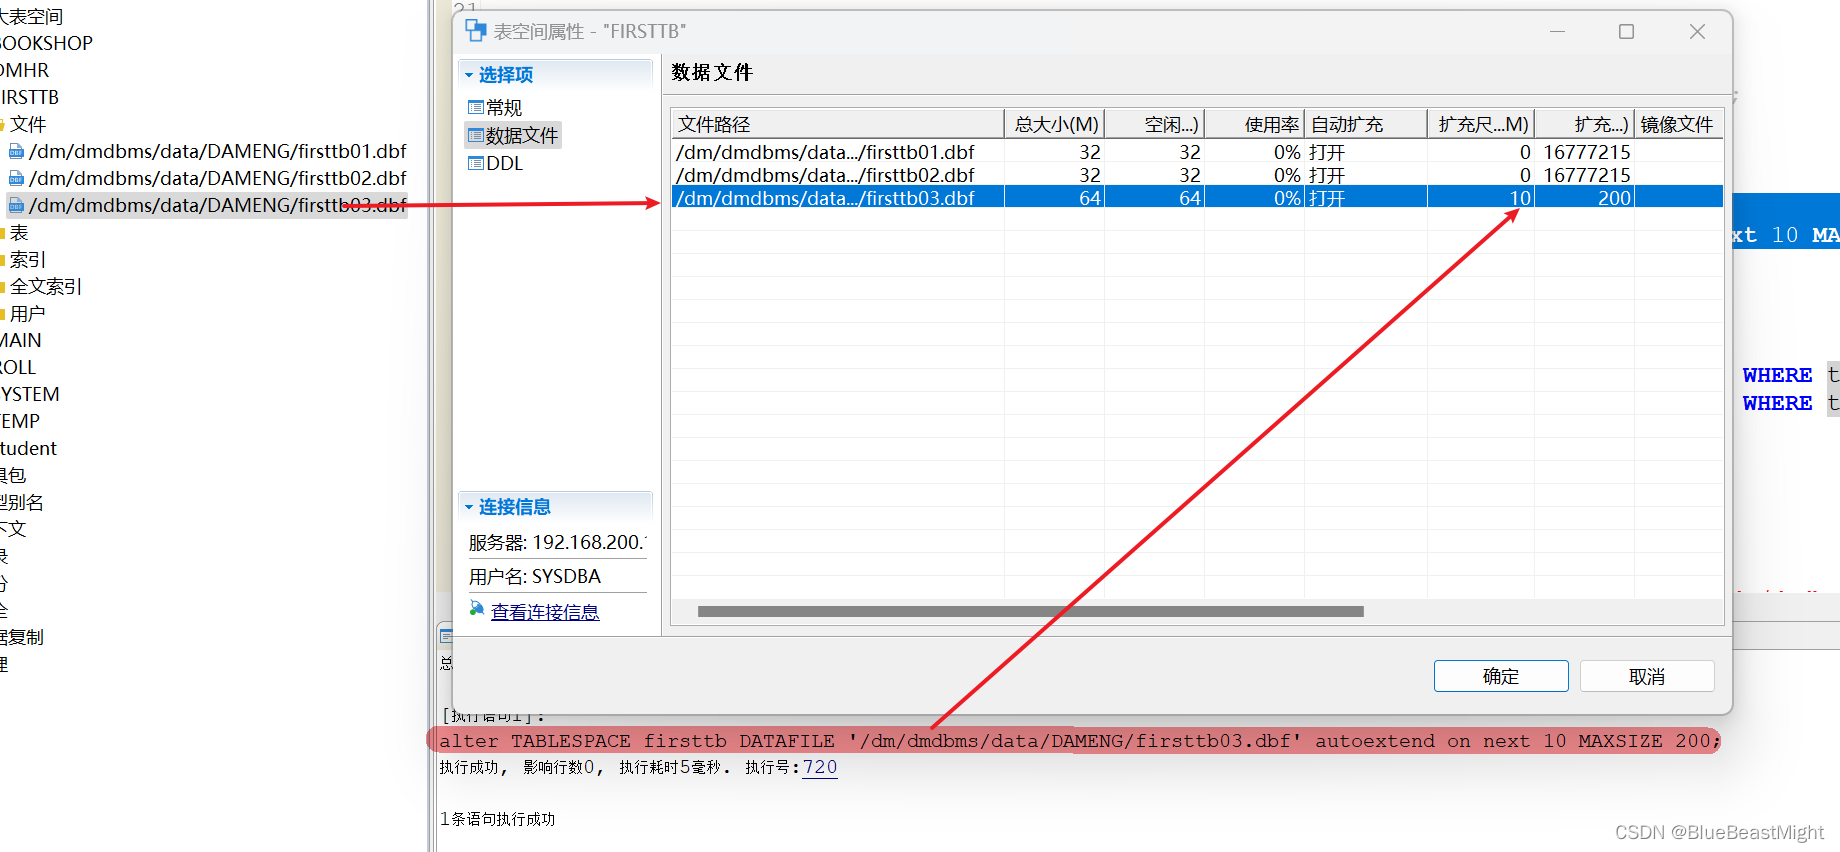Sort by 总大小(M) column header
Screen dimensions: 1840x852
[x=1054, y=124]
